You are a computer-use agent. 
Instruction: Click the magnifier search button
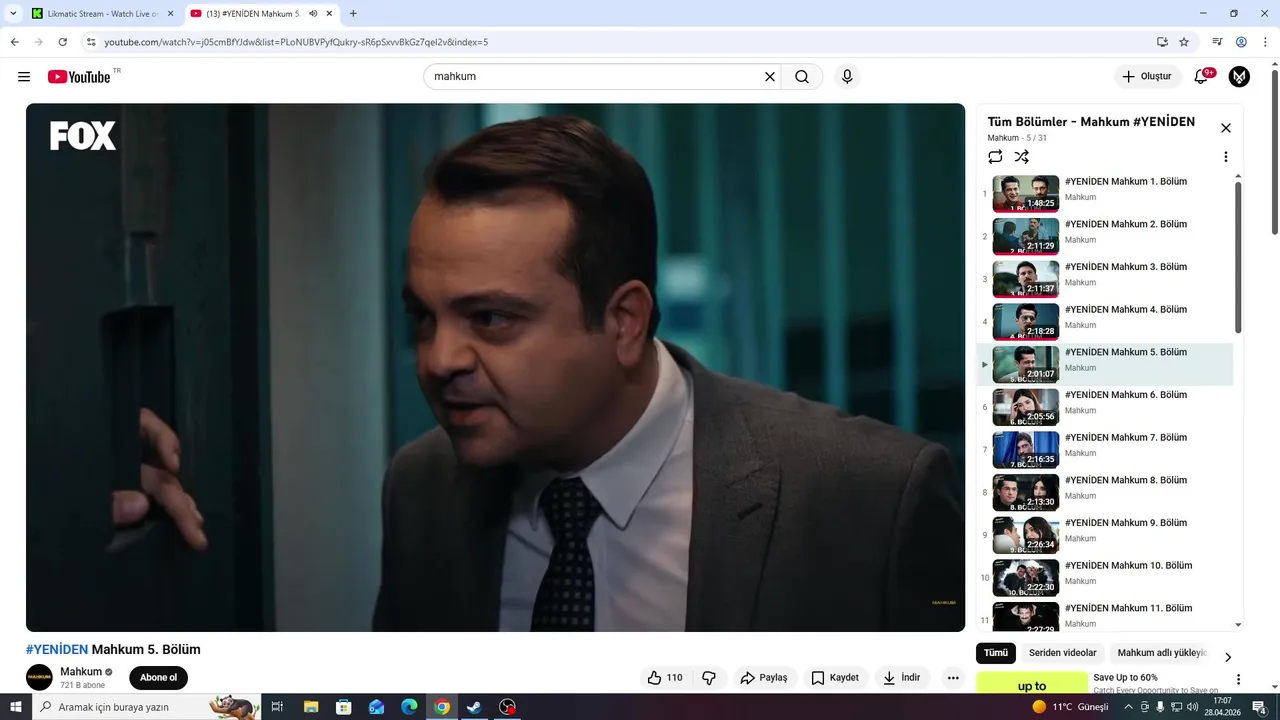[802, 77]
